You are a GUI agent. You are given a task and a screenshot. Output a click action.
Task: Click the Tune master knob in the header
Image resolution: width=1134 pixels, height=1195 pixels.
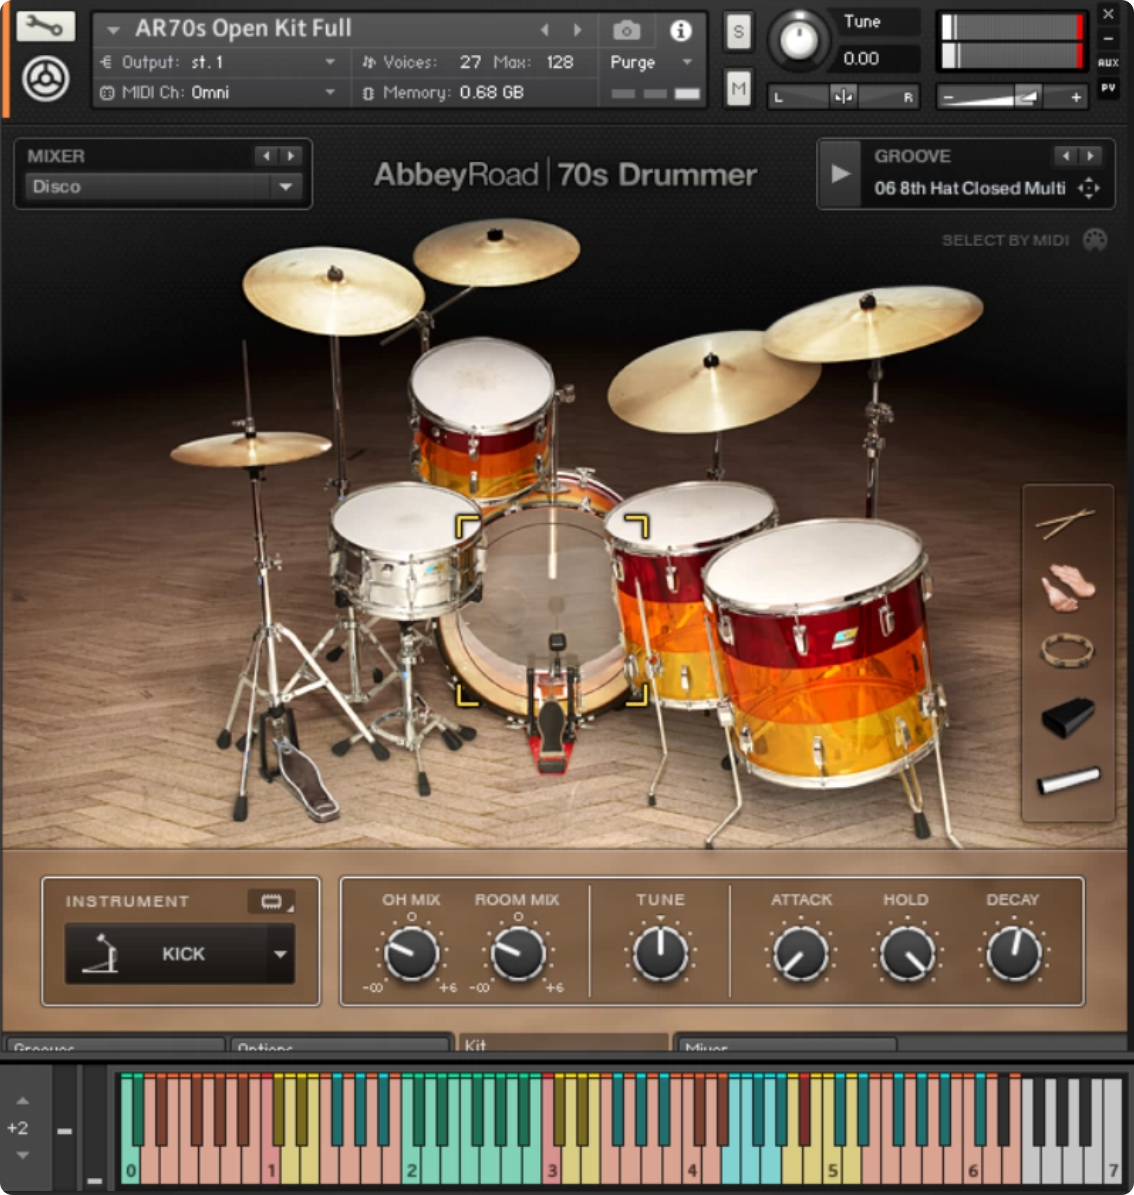(799, 39)
